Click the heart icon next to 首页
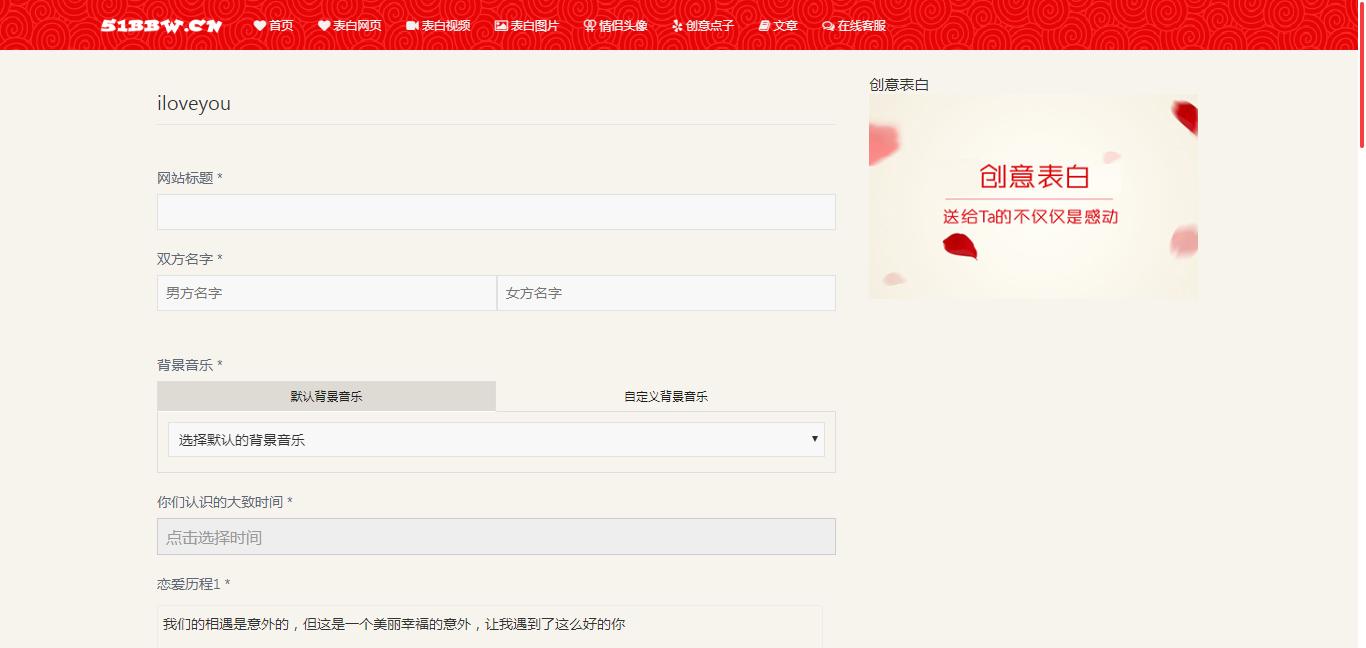 point(258,27)
